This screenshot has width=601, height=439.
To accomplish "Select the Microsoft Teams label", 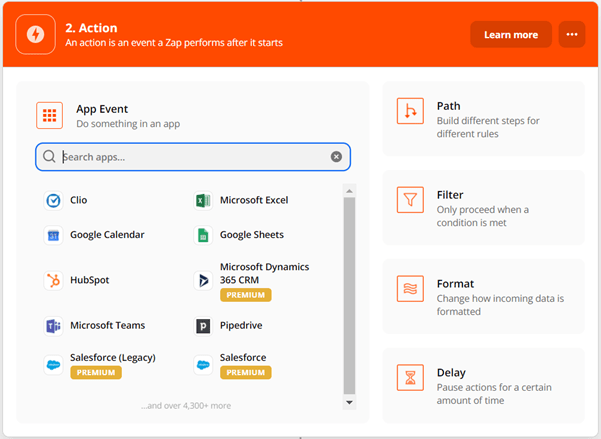I will (x=107, y=326).
